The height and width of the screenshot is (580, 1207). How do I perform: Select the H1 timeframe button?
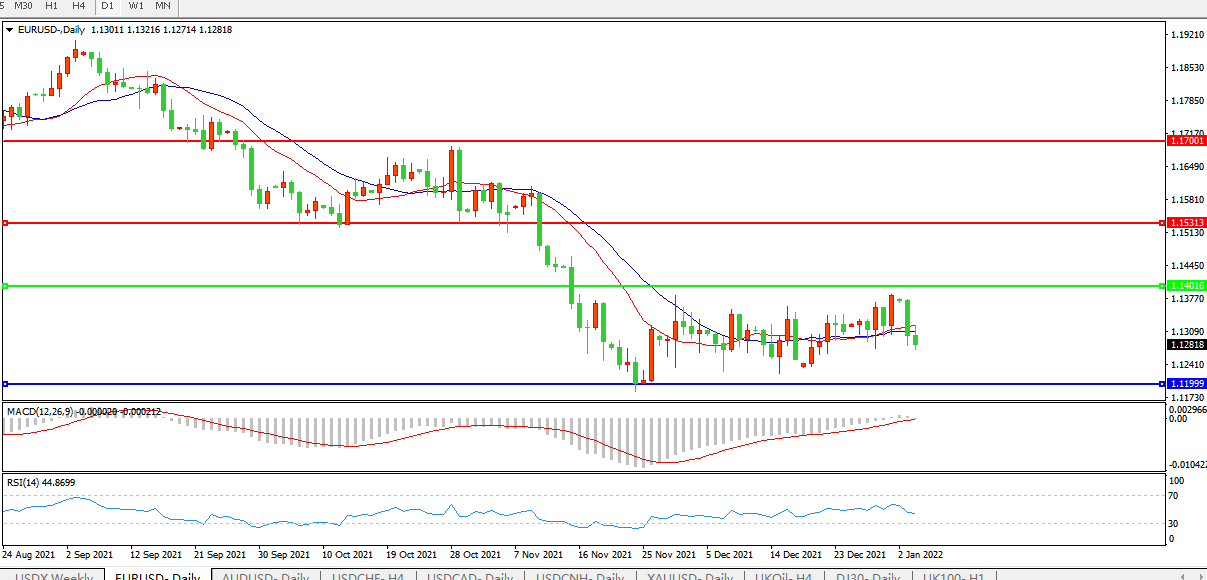tap(51, 6)
